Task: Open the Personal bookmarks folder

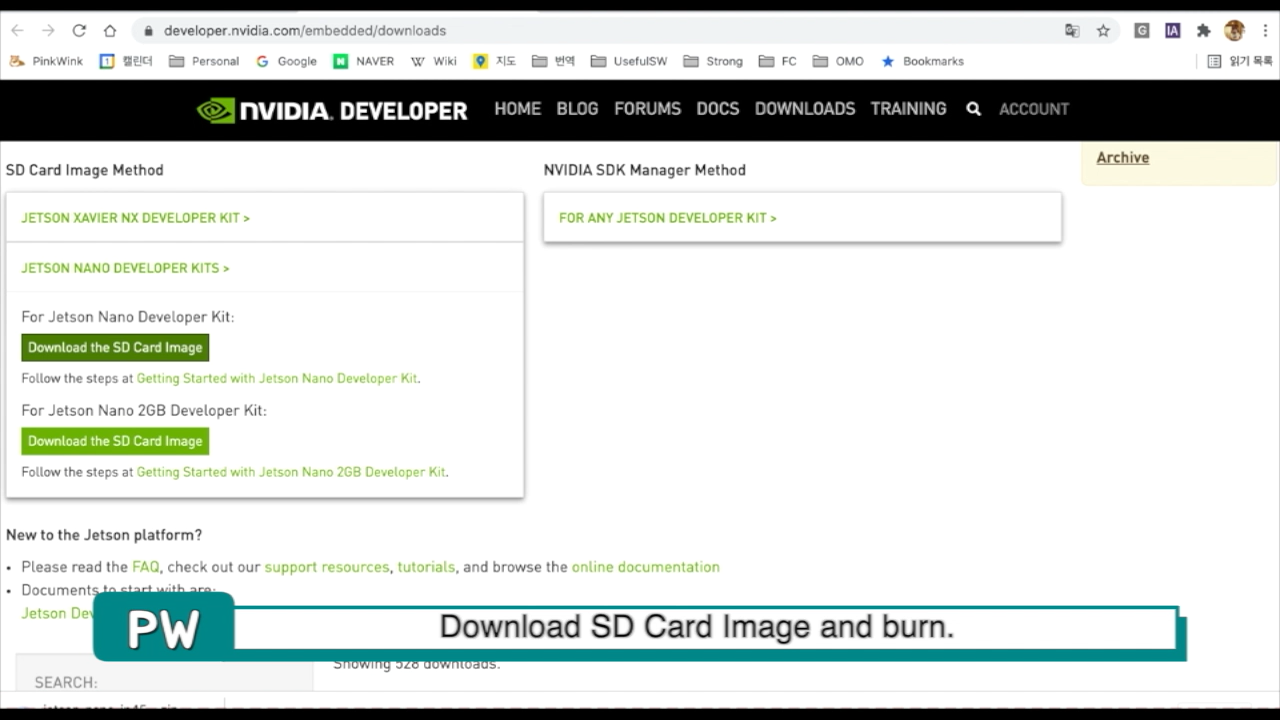Action: (204, 61)
